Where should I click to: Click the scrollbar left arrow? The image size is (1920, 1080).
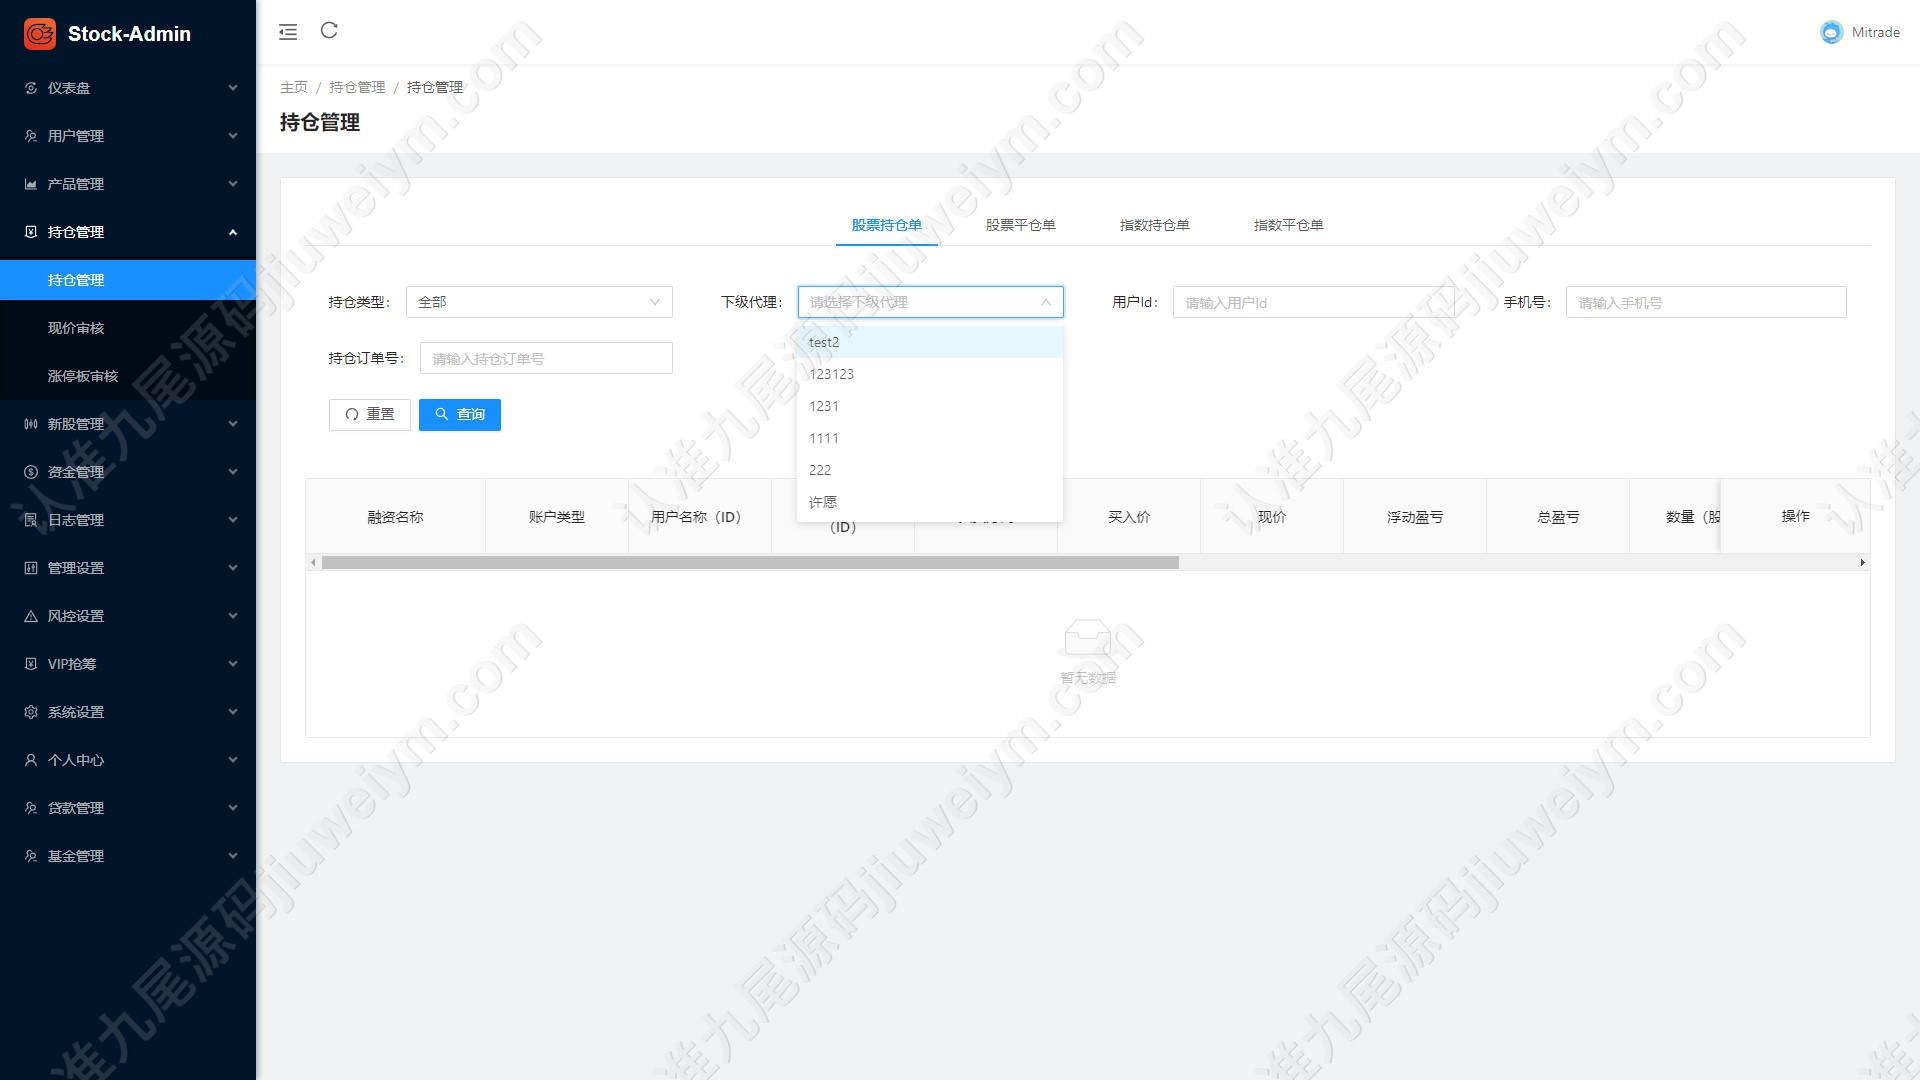[313, 563]
